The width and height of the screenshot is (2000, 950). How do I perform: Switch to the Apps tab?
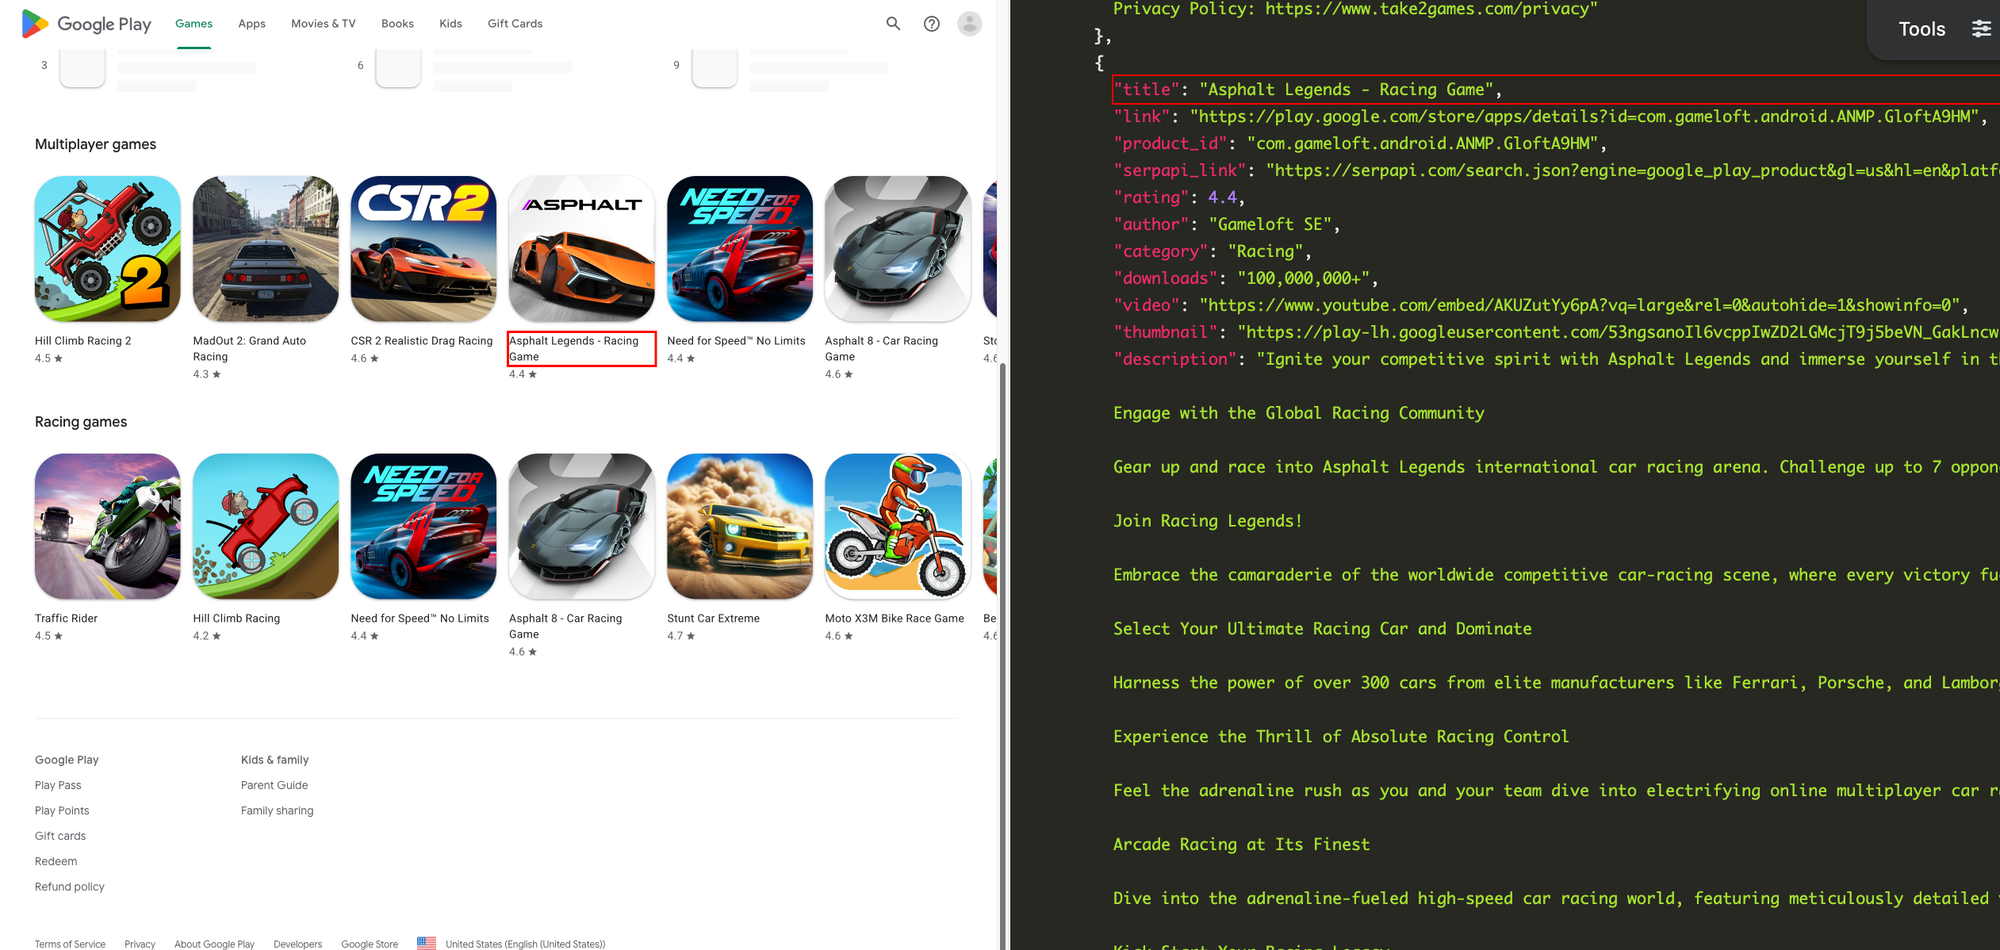coord(252,23)
